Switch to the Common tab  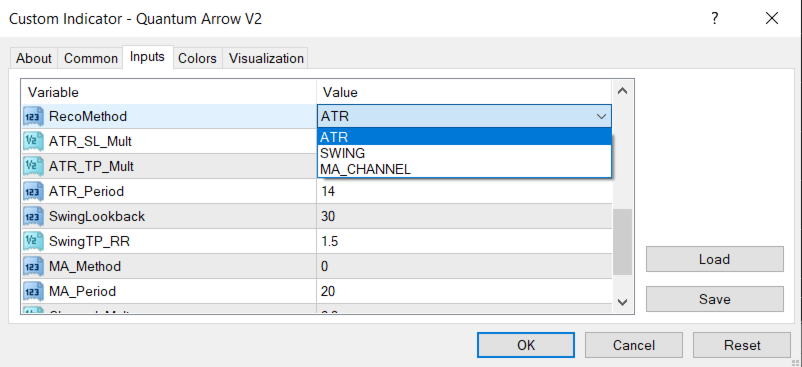[x=91, y=58]
